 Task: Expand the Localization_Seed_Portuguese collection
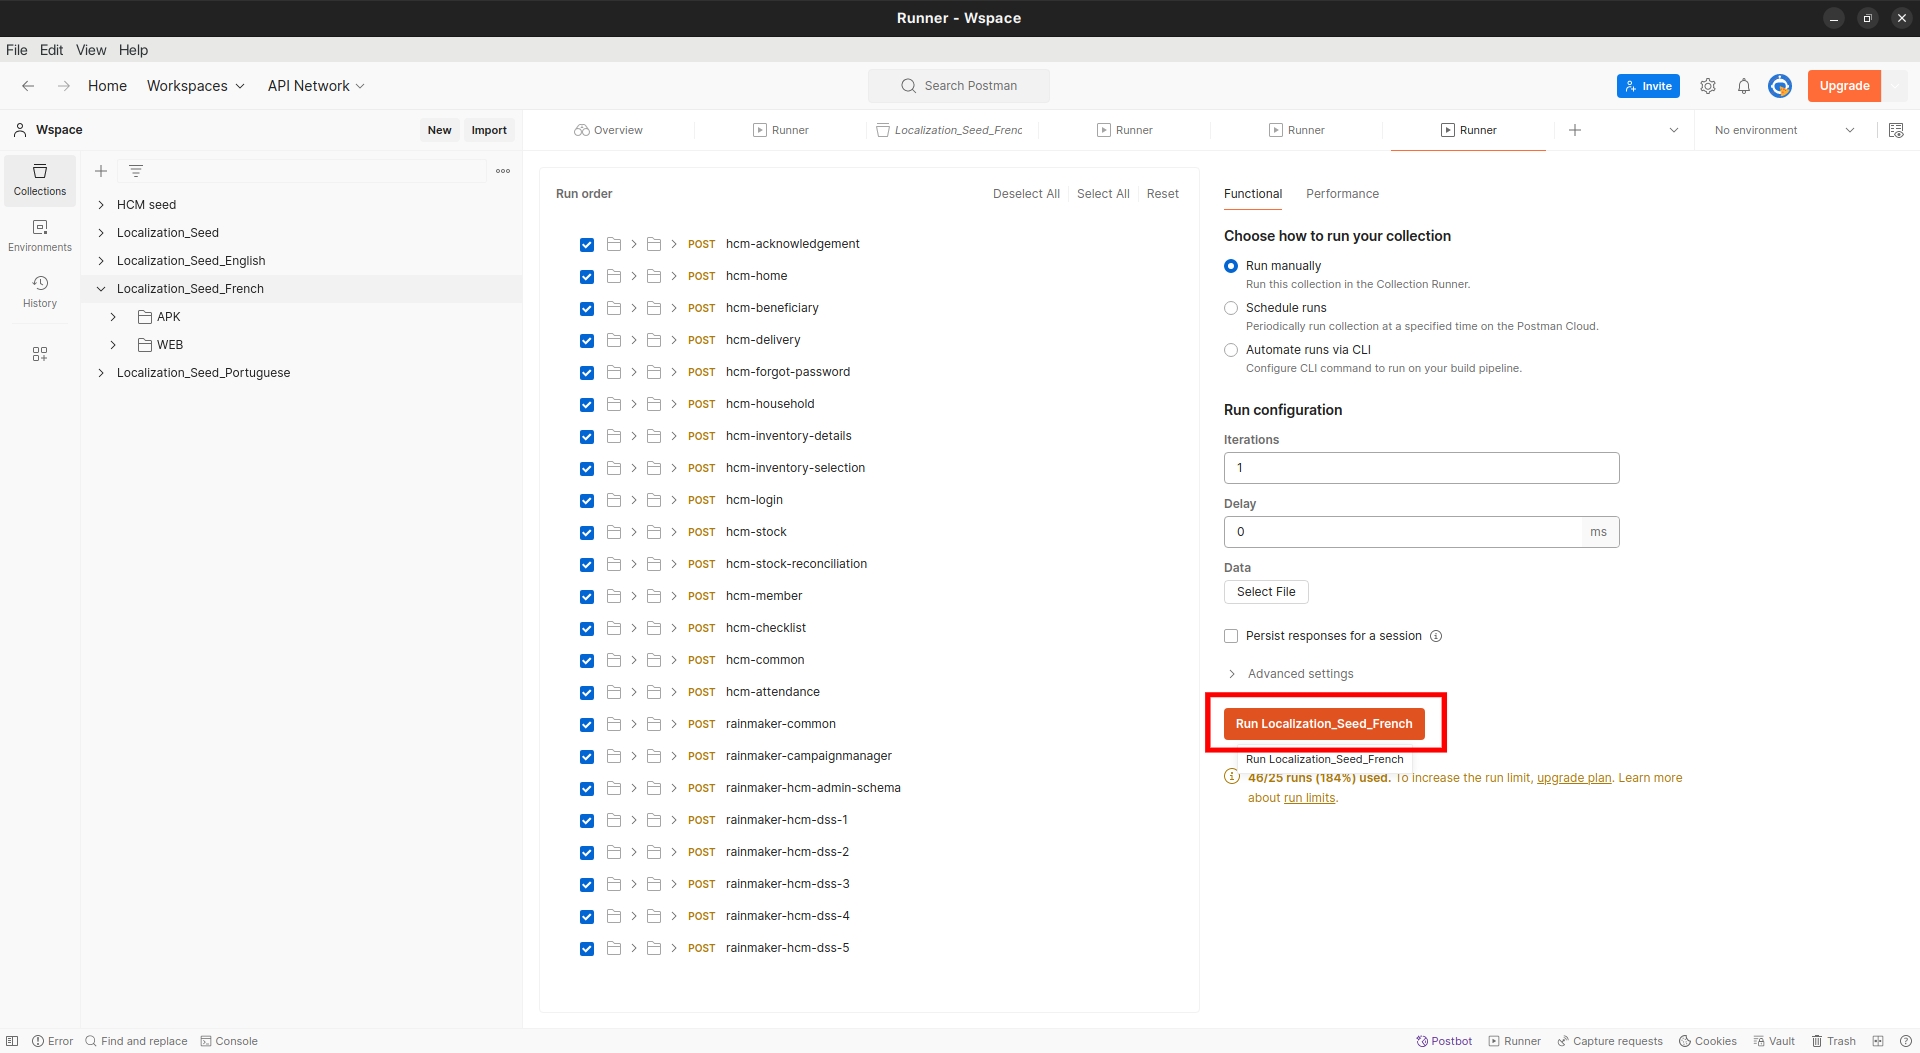tap(101, 373)
